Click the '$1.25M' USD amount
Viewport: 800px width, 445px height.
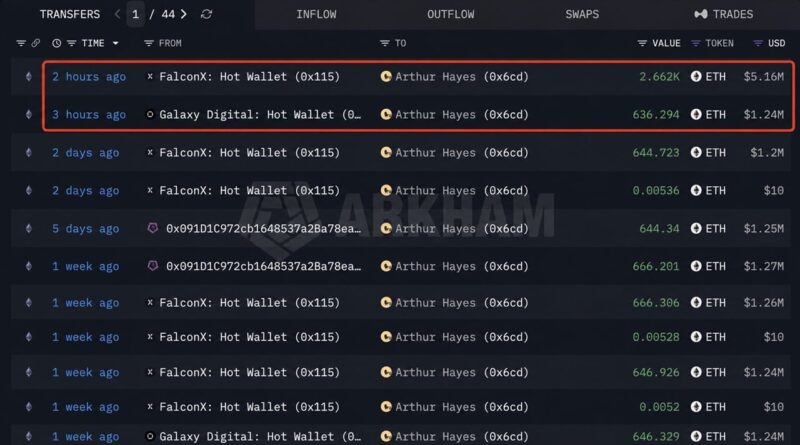pyautogui.click(x=763, y=228)
